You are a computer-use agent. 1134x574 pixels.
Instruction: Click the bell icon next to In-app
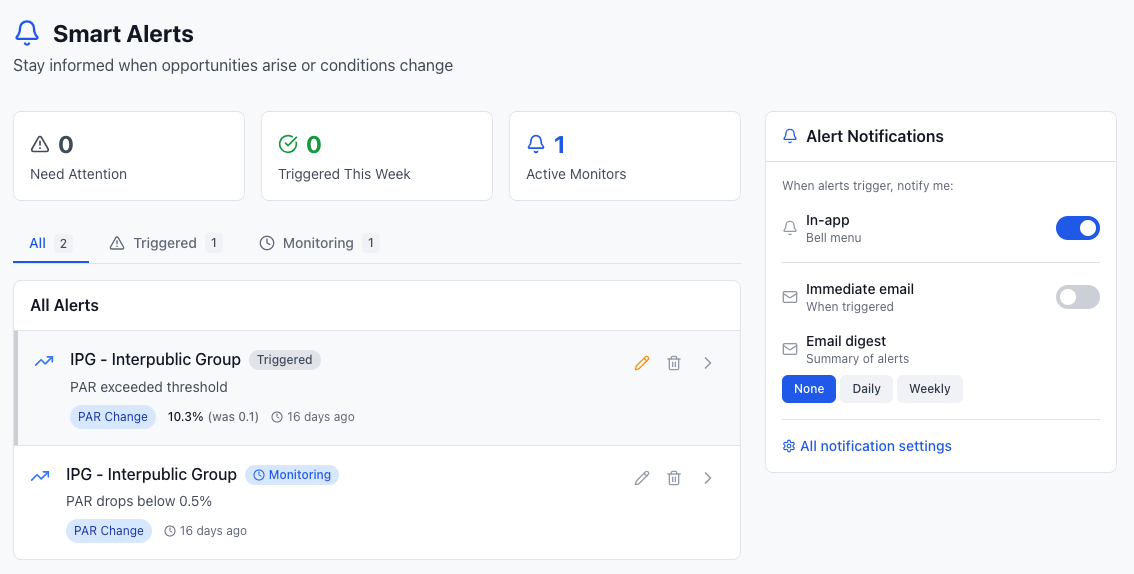790,228
